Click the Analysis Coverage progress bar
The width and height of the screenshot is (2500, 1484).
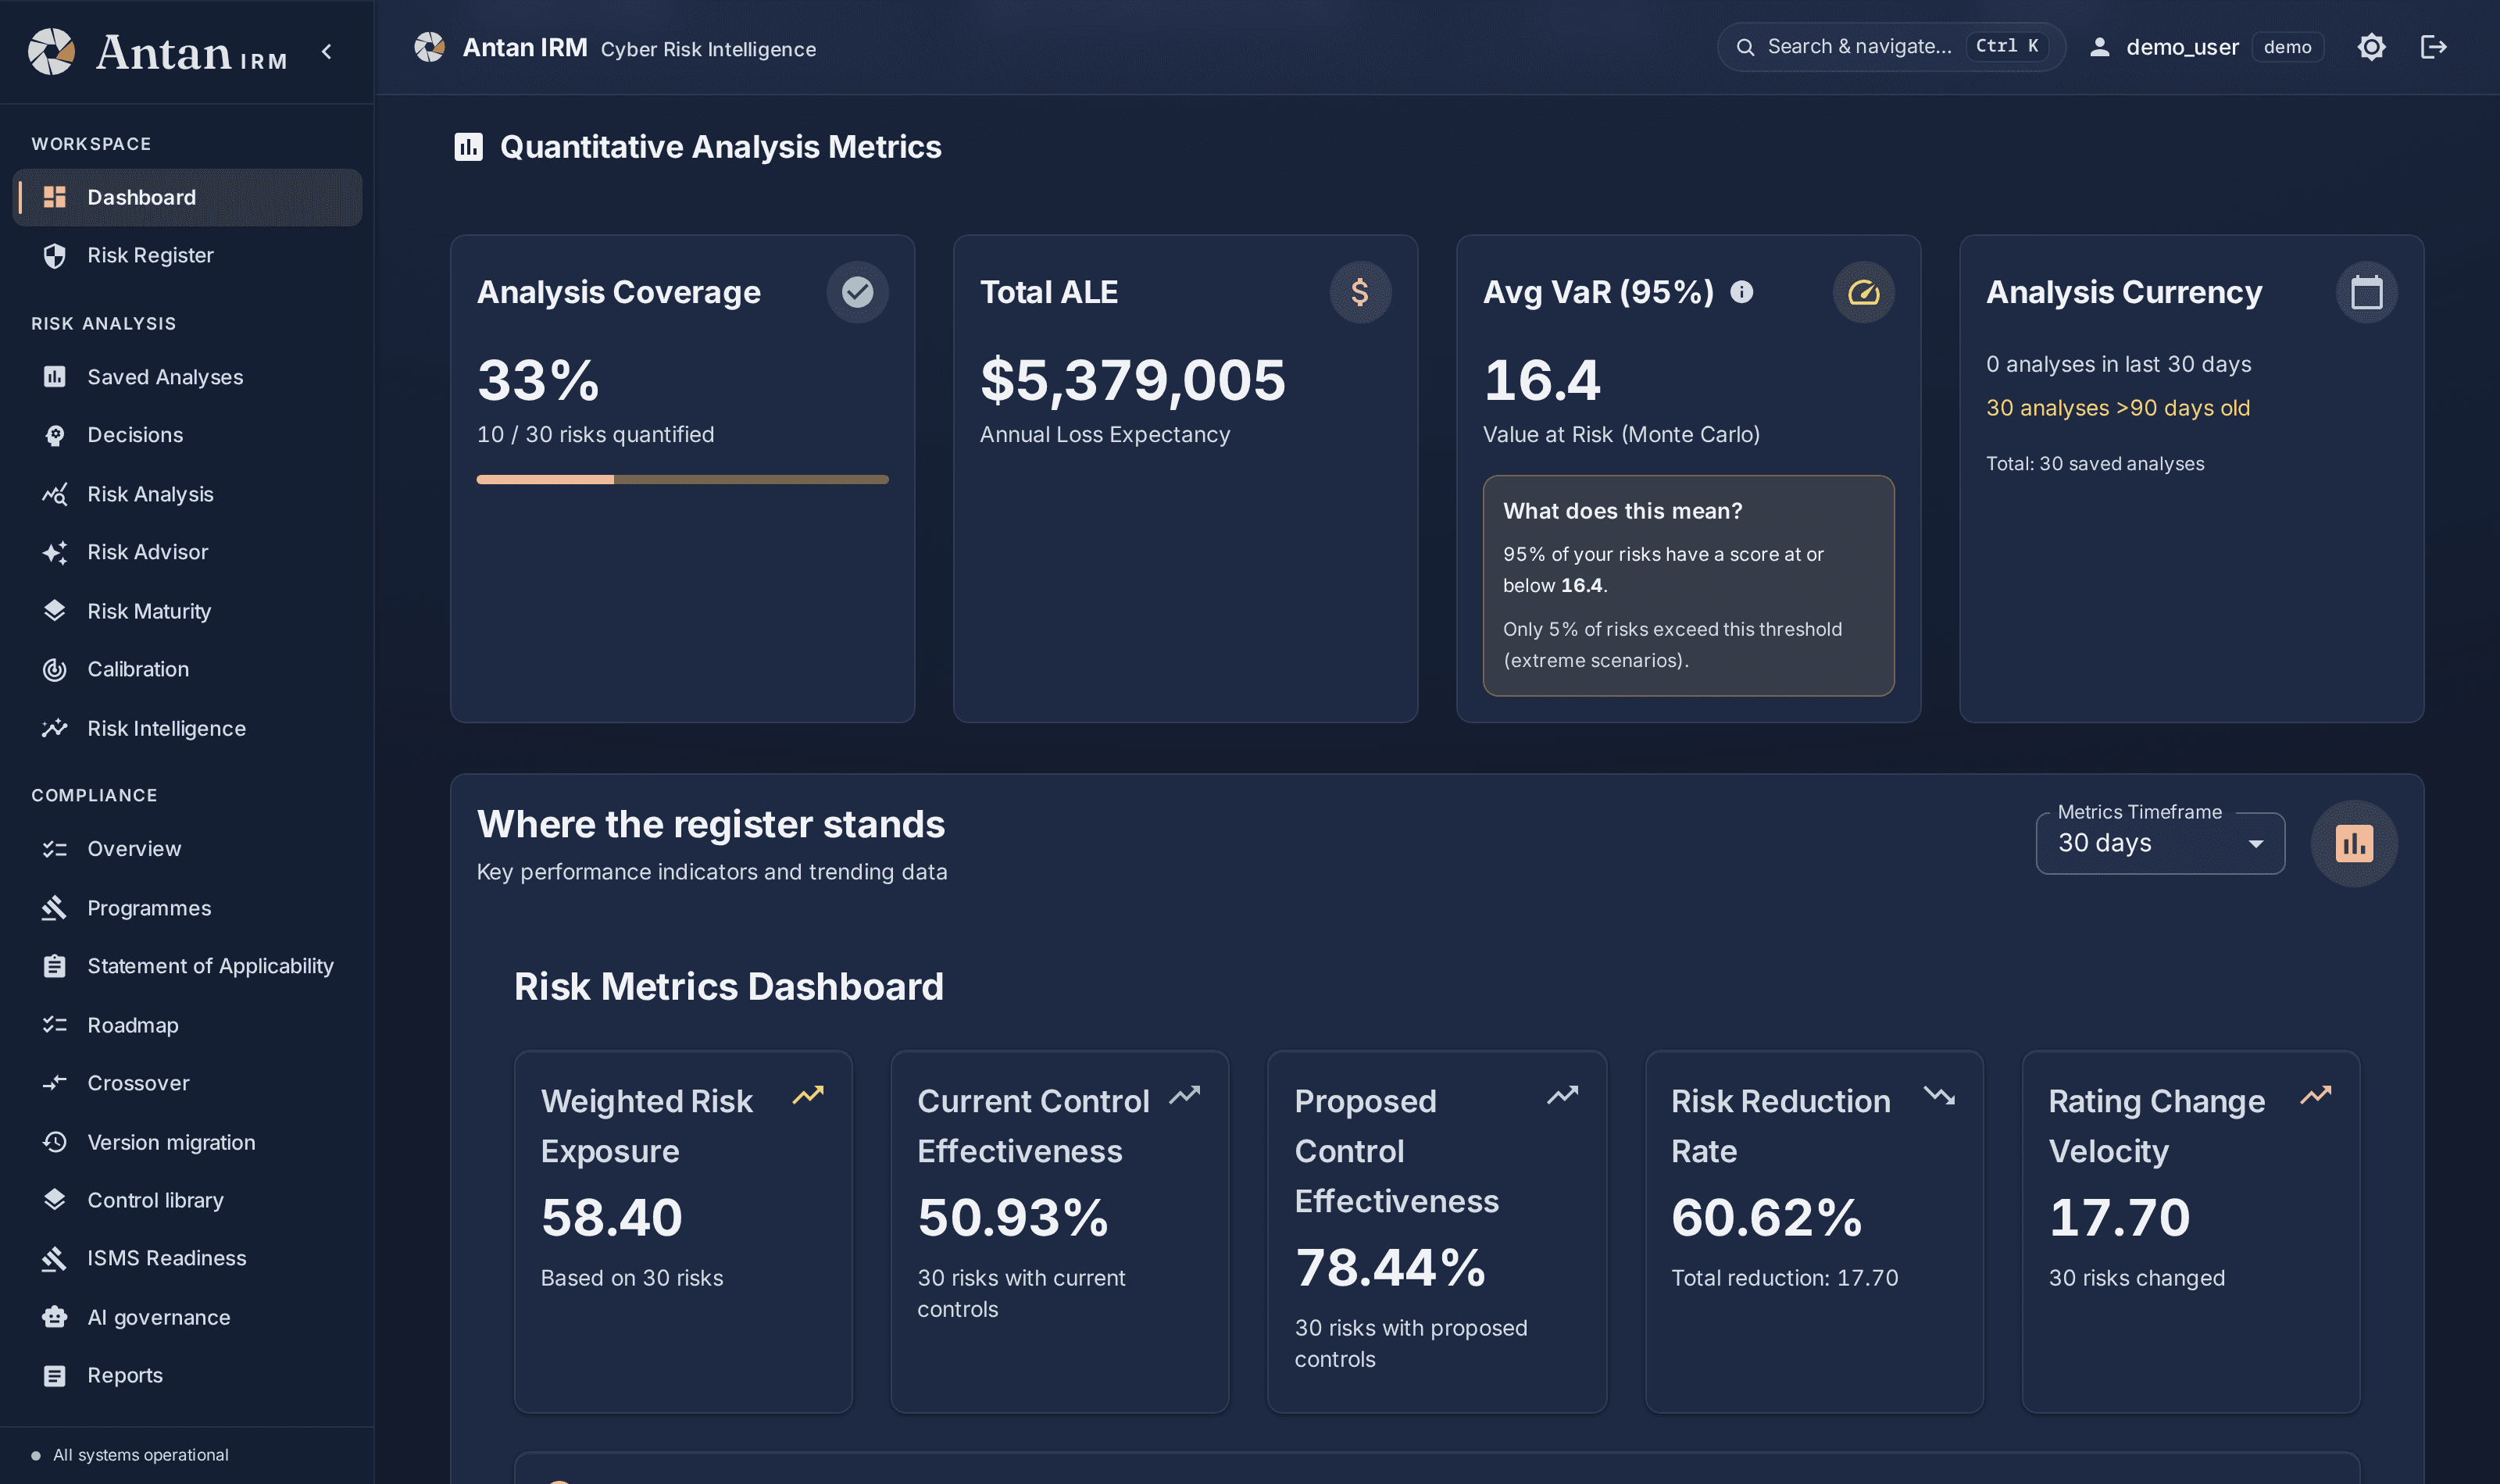pos(682,480)
